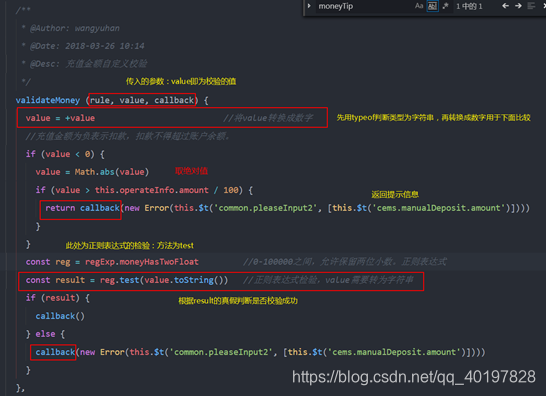Expand the replace toggle arrow in find widget
Image resolution: width=546 pixels, height=396 pixels.
[309, 6]
